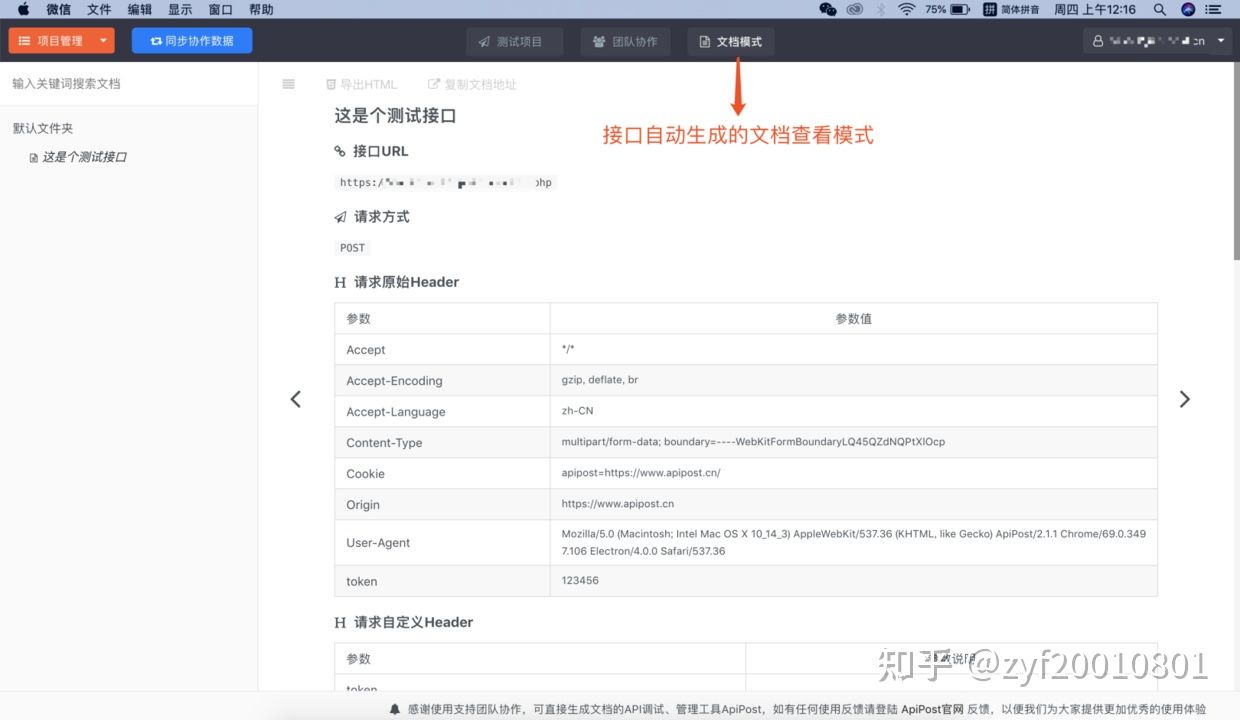1240x720 pixels.
Task: Click the bell icon in the footer notice
Action: click(396, 709)
